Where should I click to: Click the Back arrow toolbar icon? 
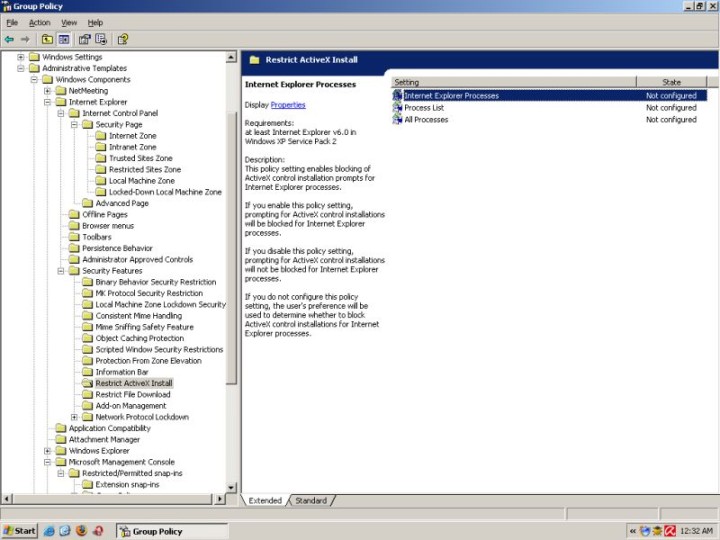click(10, 39)
